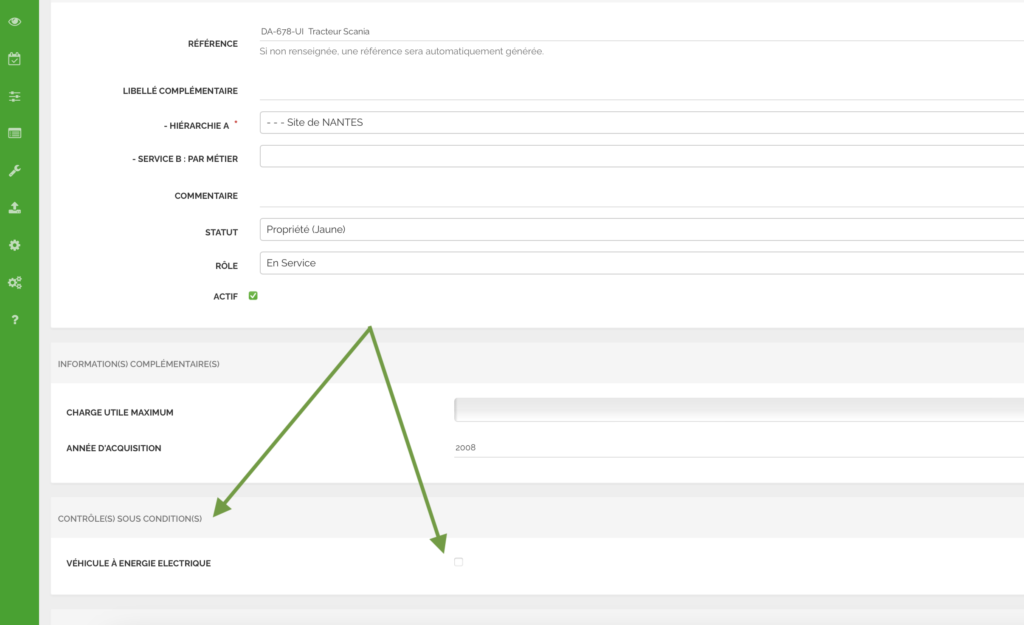Open the calendar check icon in sidebar

15,59
